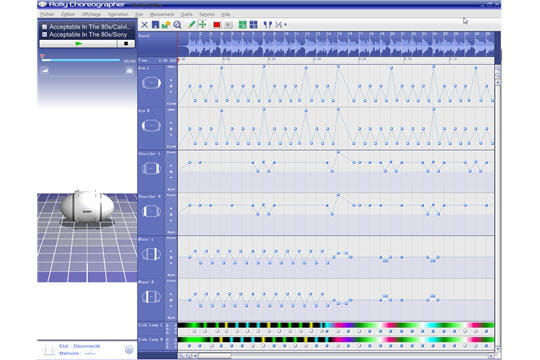Click the black stop button

(x=126, y=44)
